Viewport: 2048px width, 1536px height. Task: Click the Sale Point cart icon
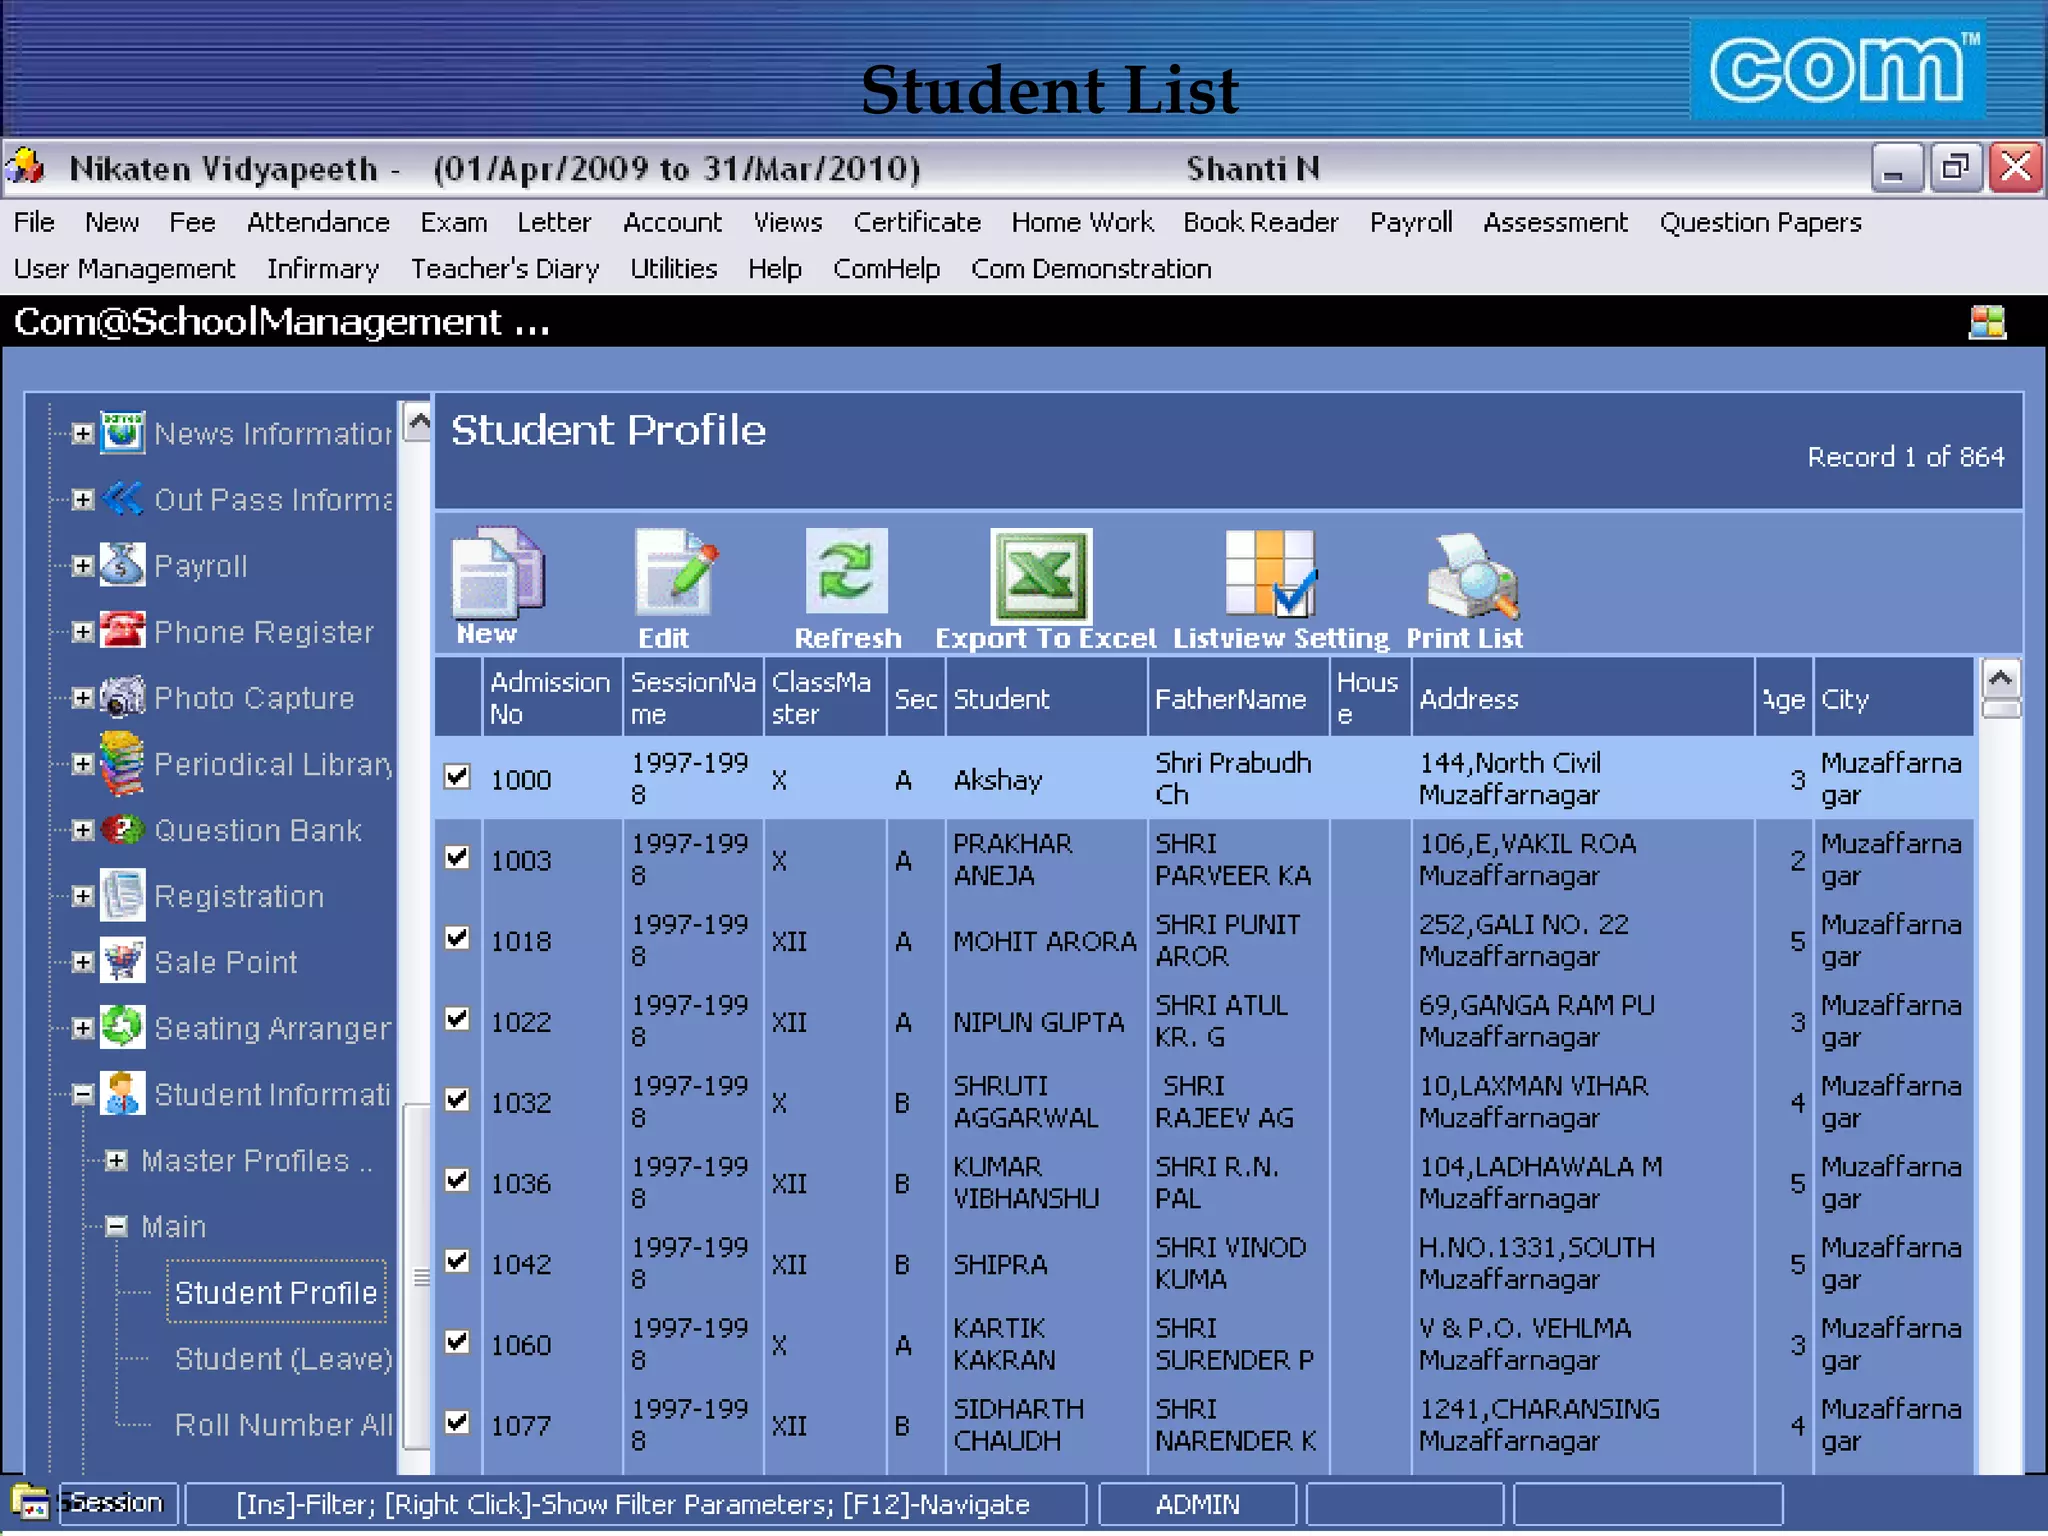click(122, 961)
